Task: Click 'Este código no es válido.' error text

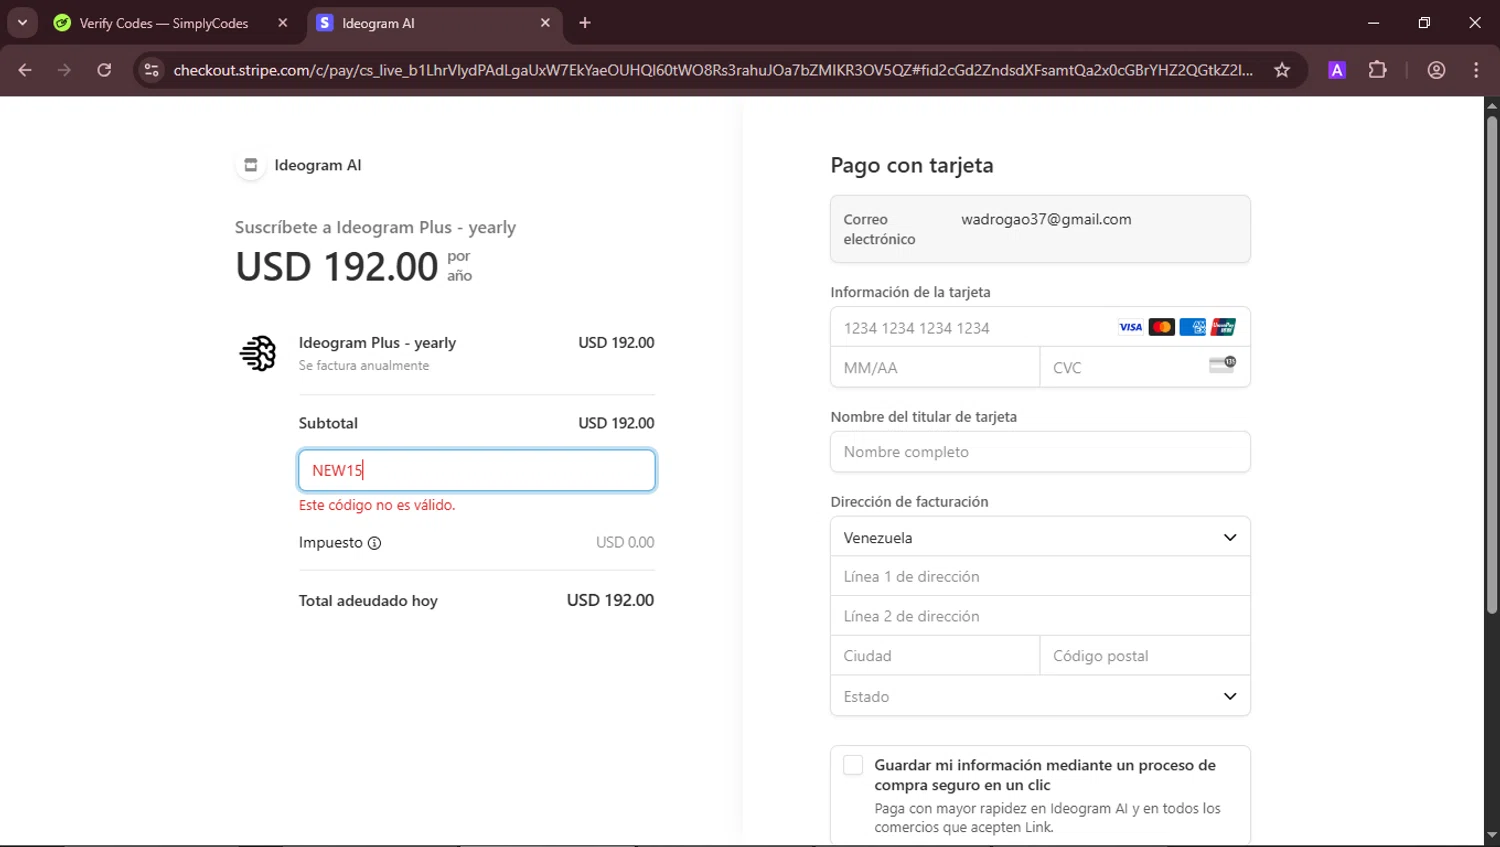Action: (x=377, y=505)
